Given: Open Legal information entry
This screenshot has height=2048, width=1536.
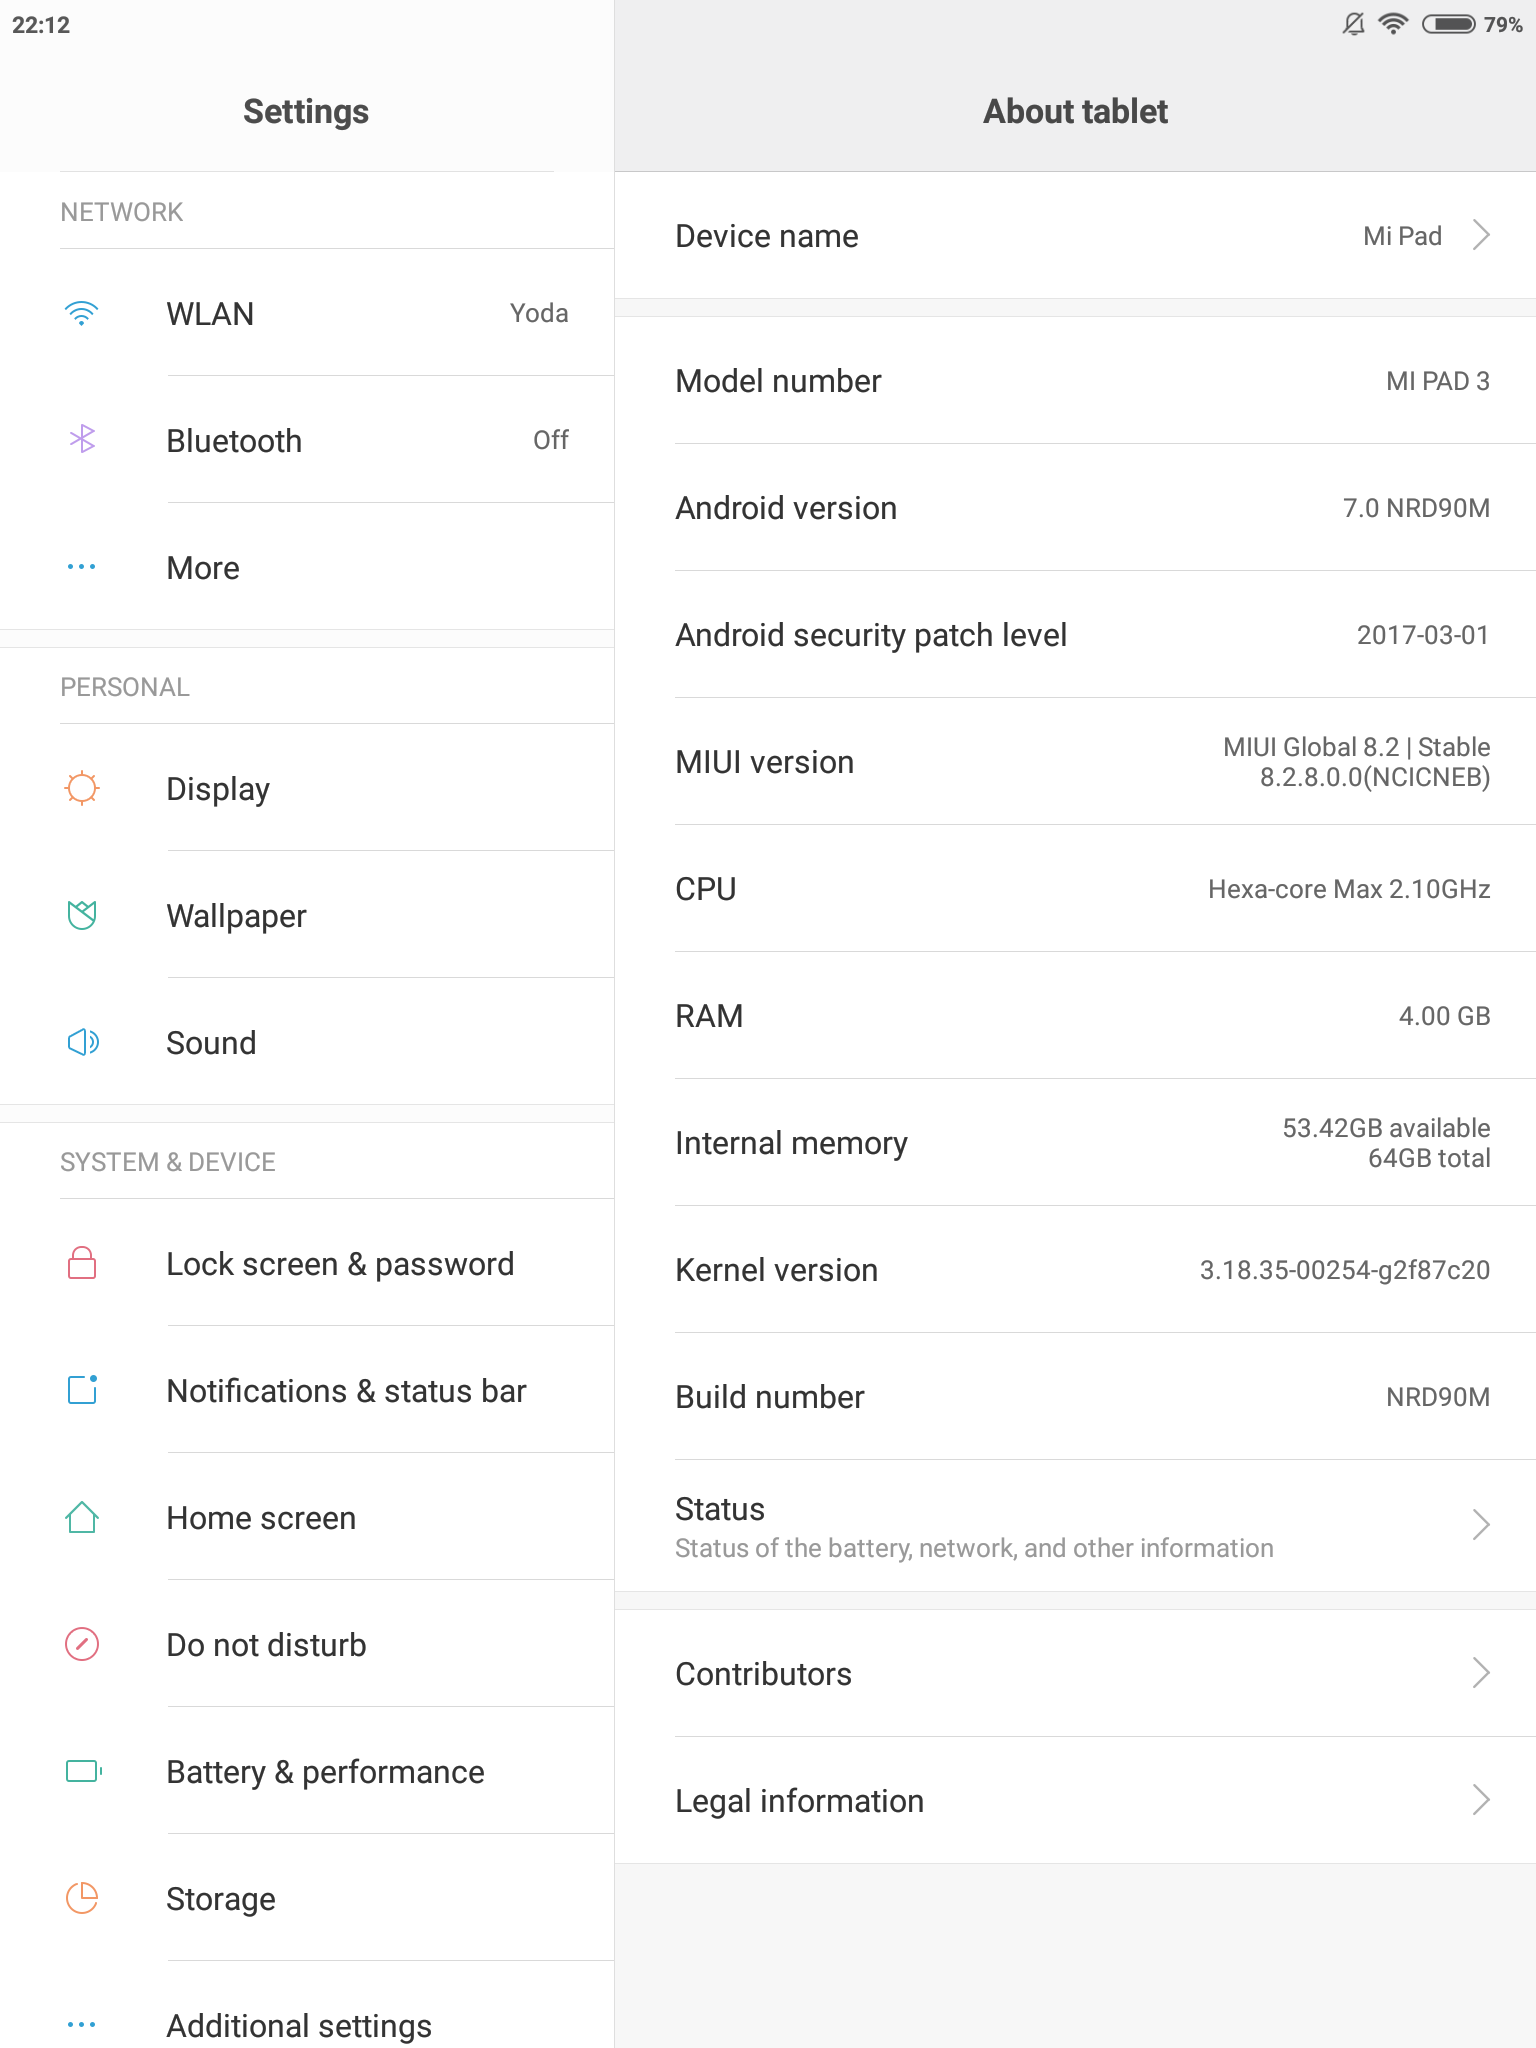Looking at the screenshot, I should click(x=1075, y=1800).
